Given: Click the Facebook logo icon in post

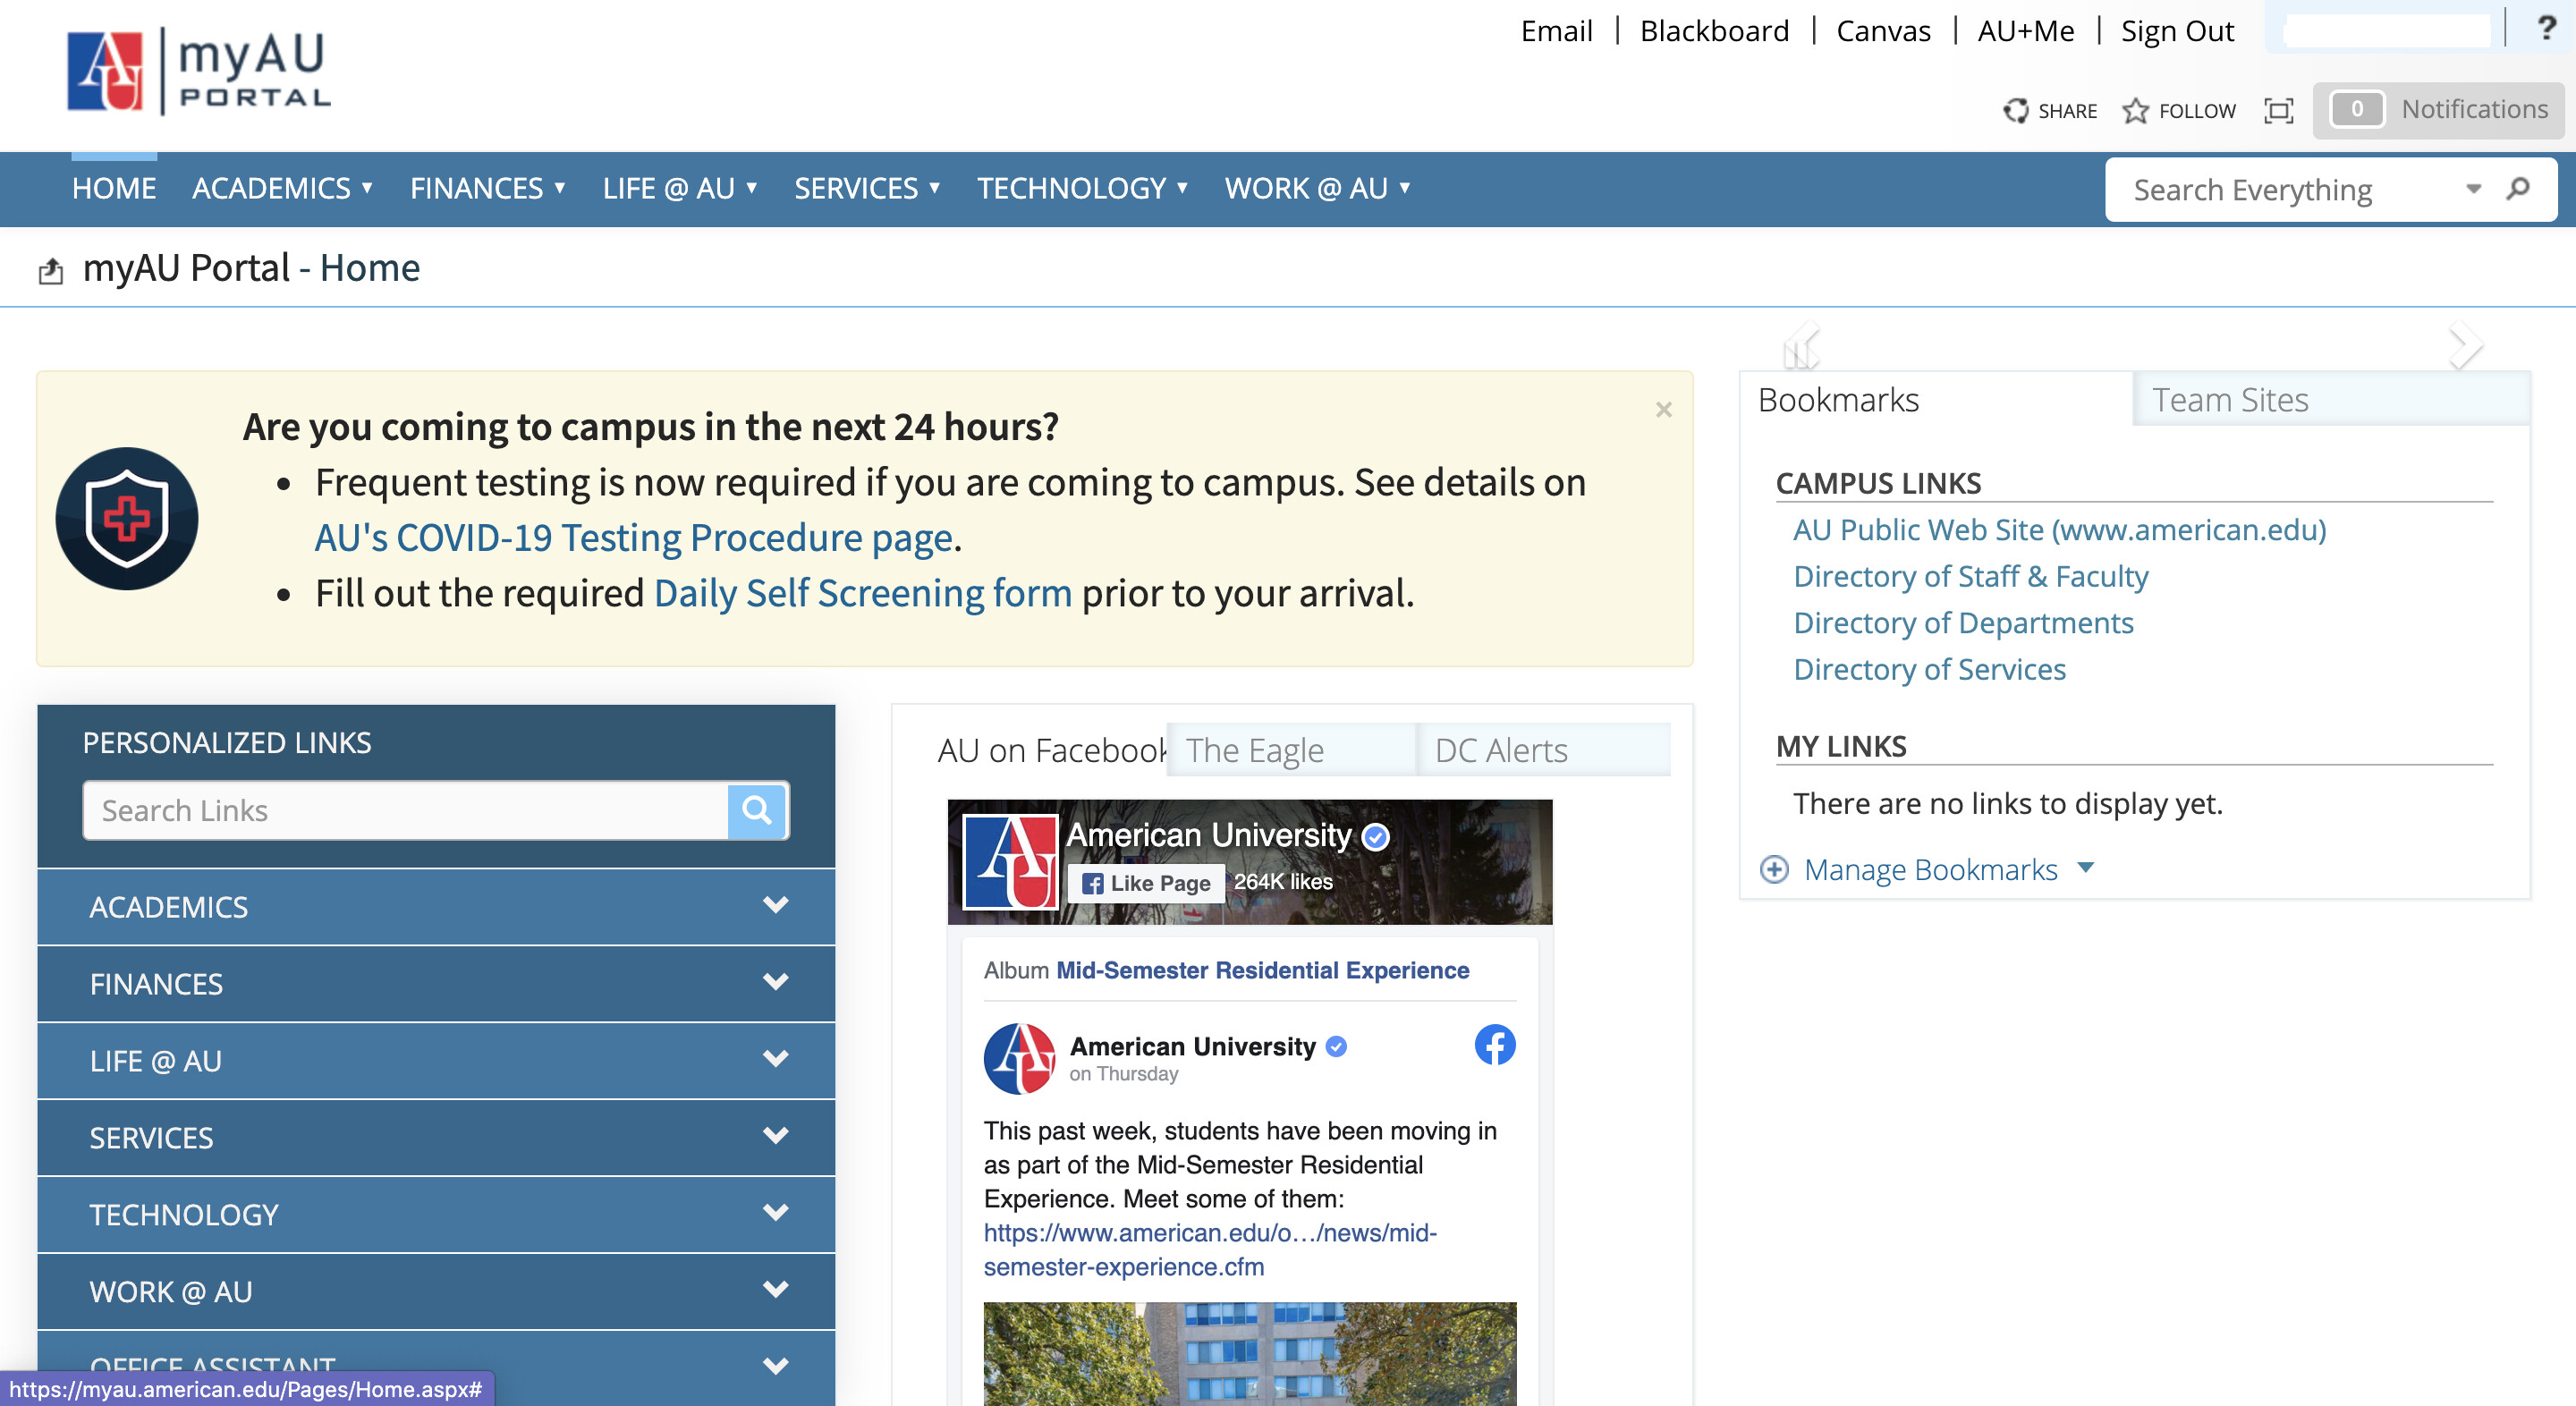Looking at the screenshot, I should (1494, 1045).
